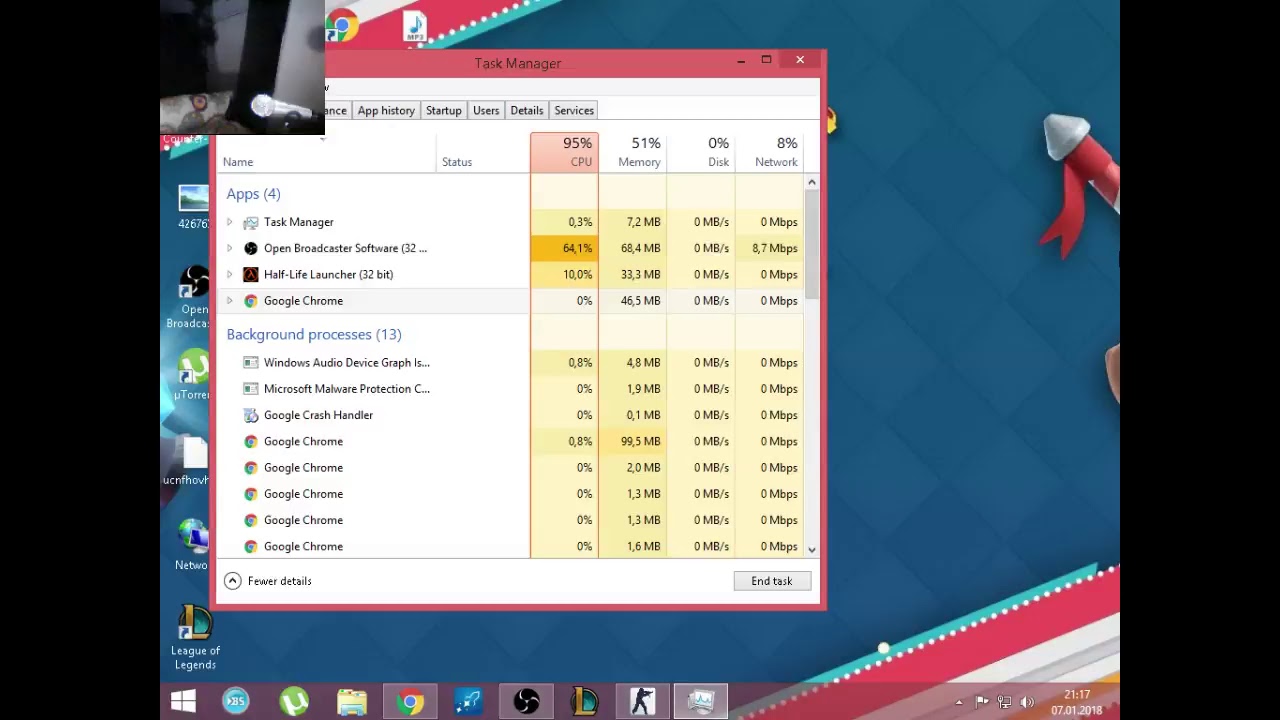Open the Action Center flag icon
The height and width of the screenshot is (720, 1280).
pos(981,703)
